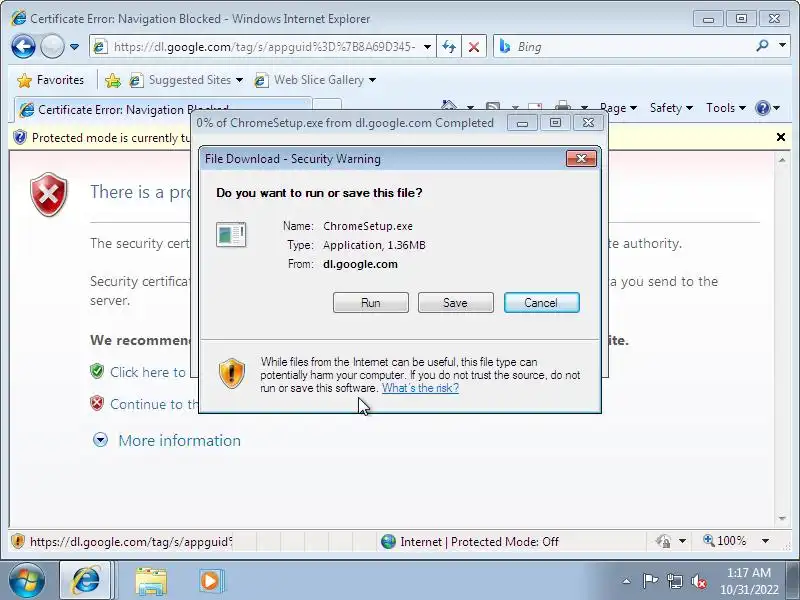Click the dl.google.com source text
The image size is (800, 600).
pyautogui.click(x=360, y=264)
